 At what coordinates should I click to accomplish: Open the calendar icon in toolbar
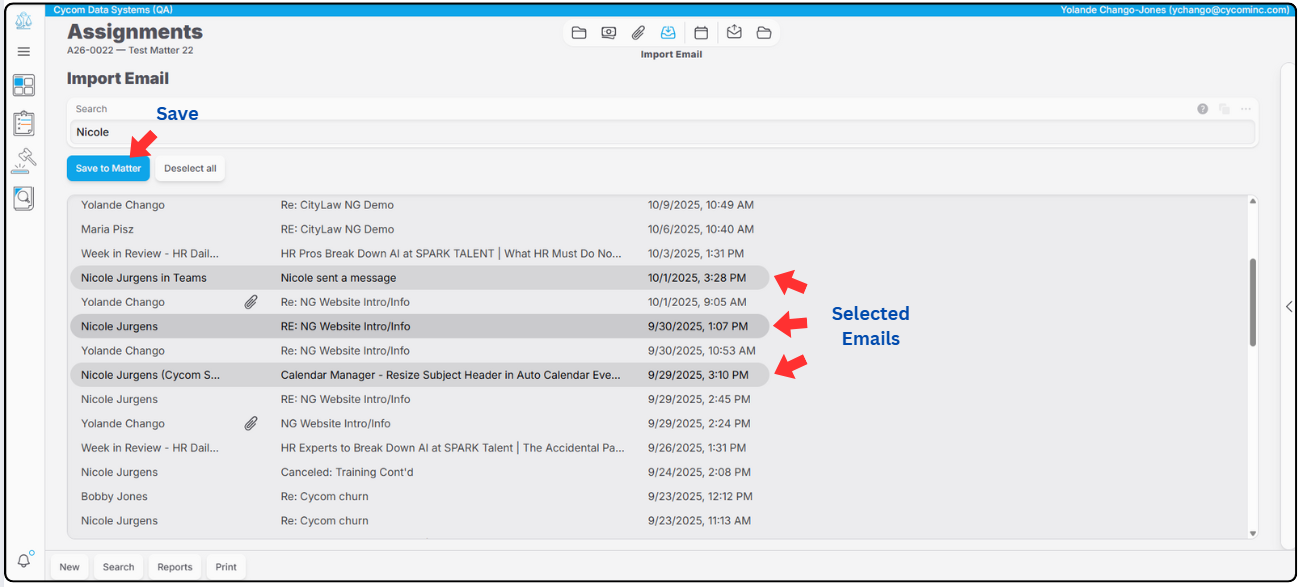(x=701, y=33)
